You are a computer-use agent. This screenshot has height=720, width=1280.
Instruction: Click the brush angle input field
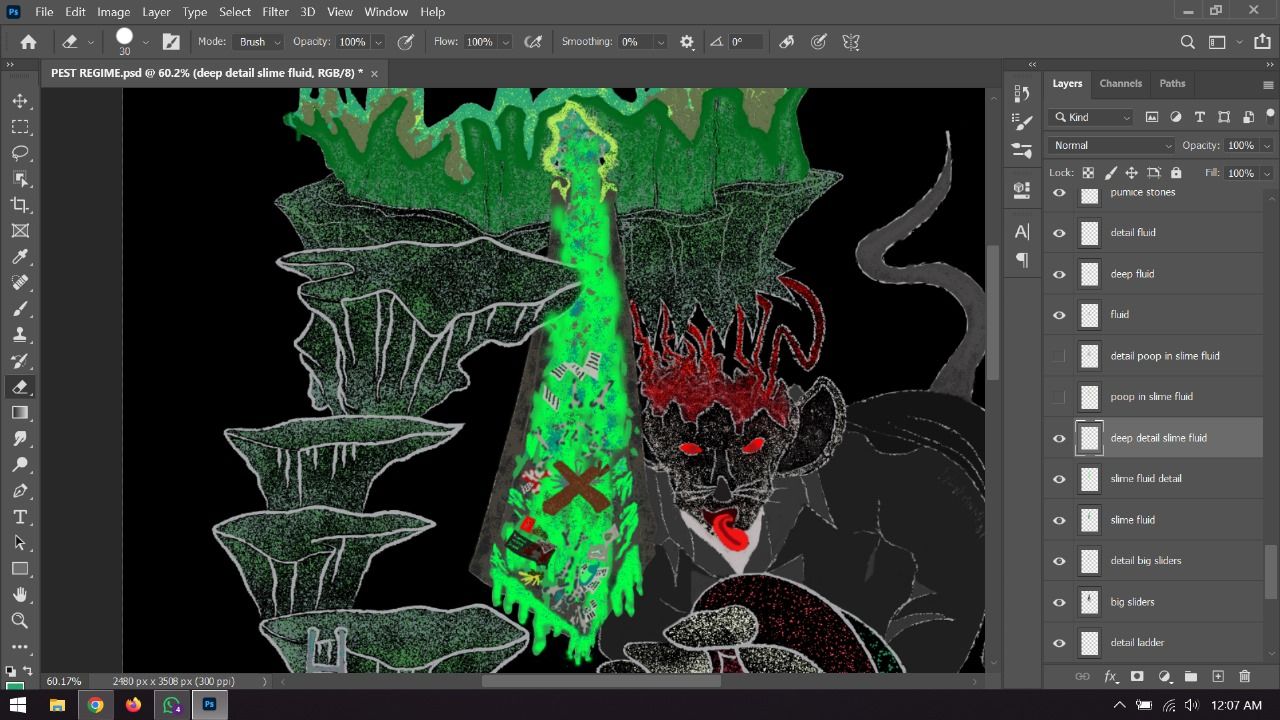tap(745, 42)
